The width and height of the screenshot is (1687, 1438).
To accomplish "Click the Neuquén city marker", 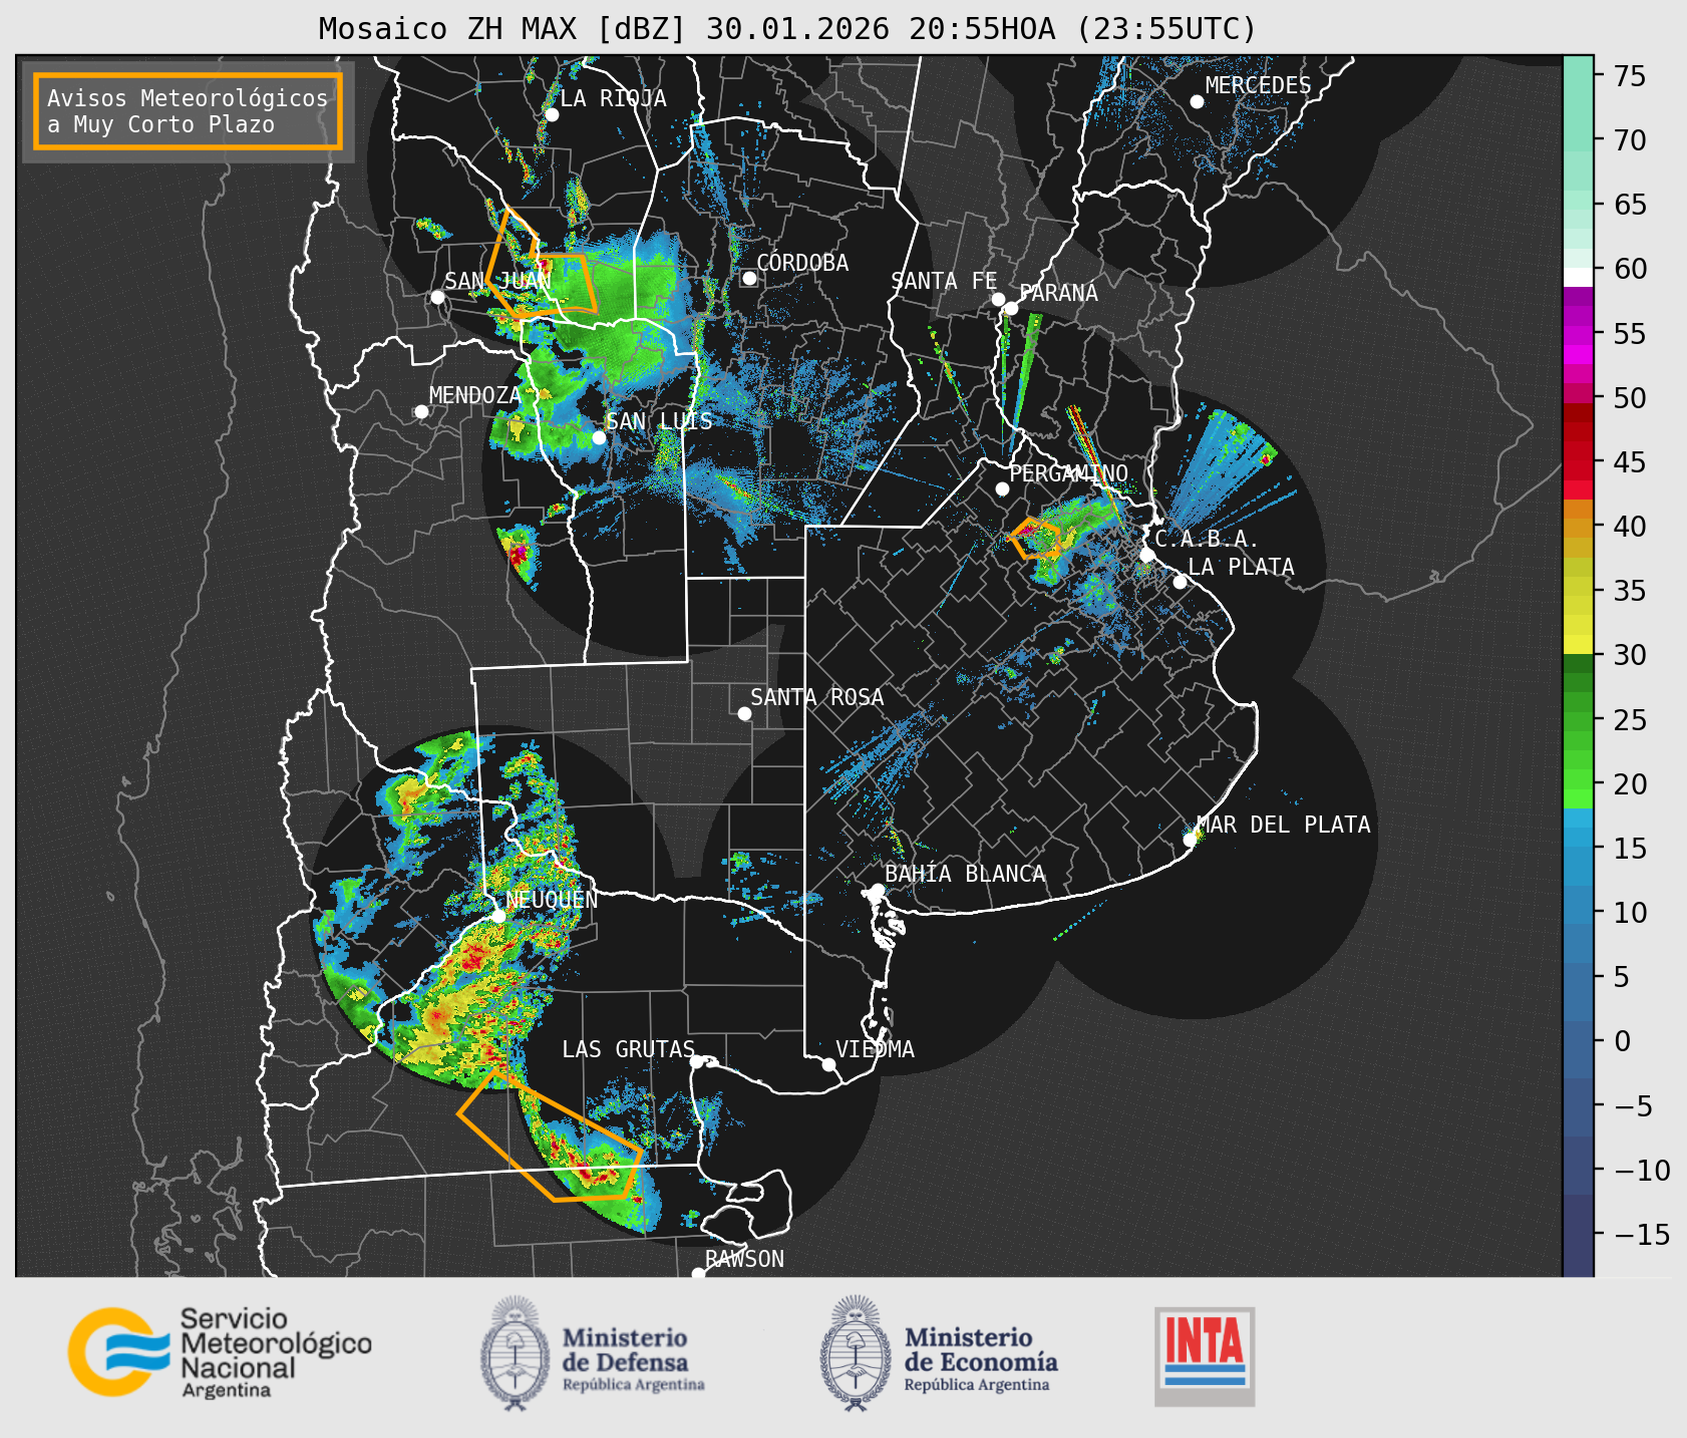I will [x=499, y=915].
